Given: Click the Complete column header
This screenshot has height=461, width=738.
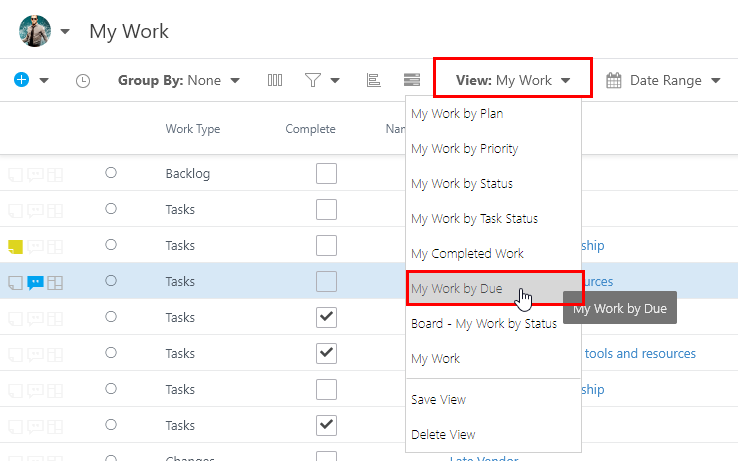Looking at the screenshot, I should tap(310, 129).
